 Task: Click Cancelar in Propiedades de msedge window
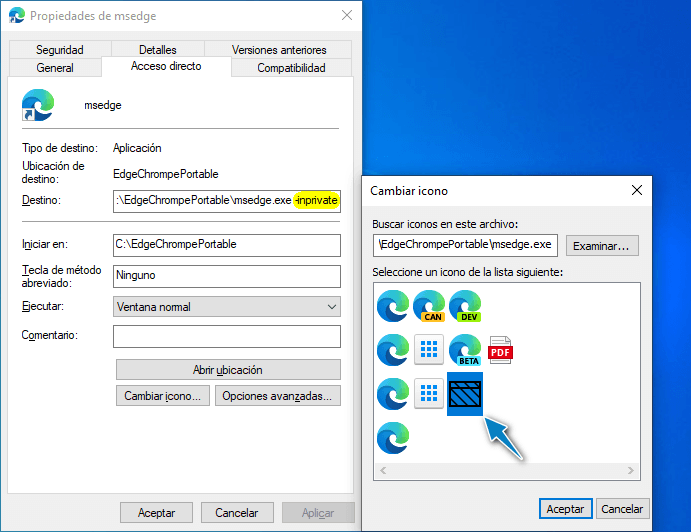click(237, 513)
